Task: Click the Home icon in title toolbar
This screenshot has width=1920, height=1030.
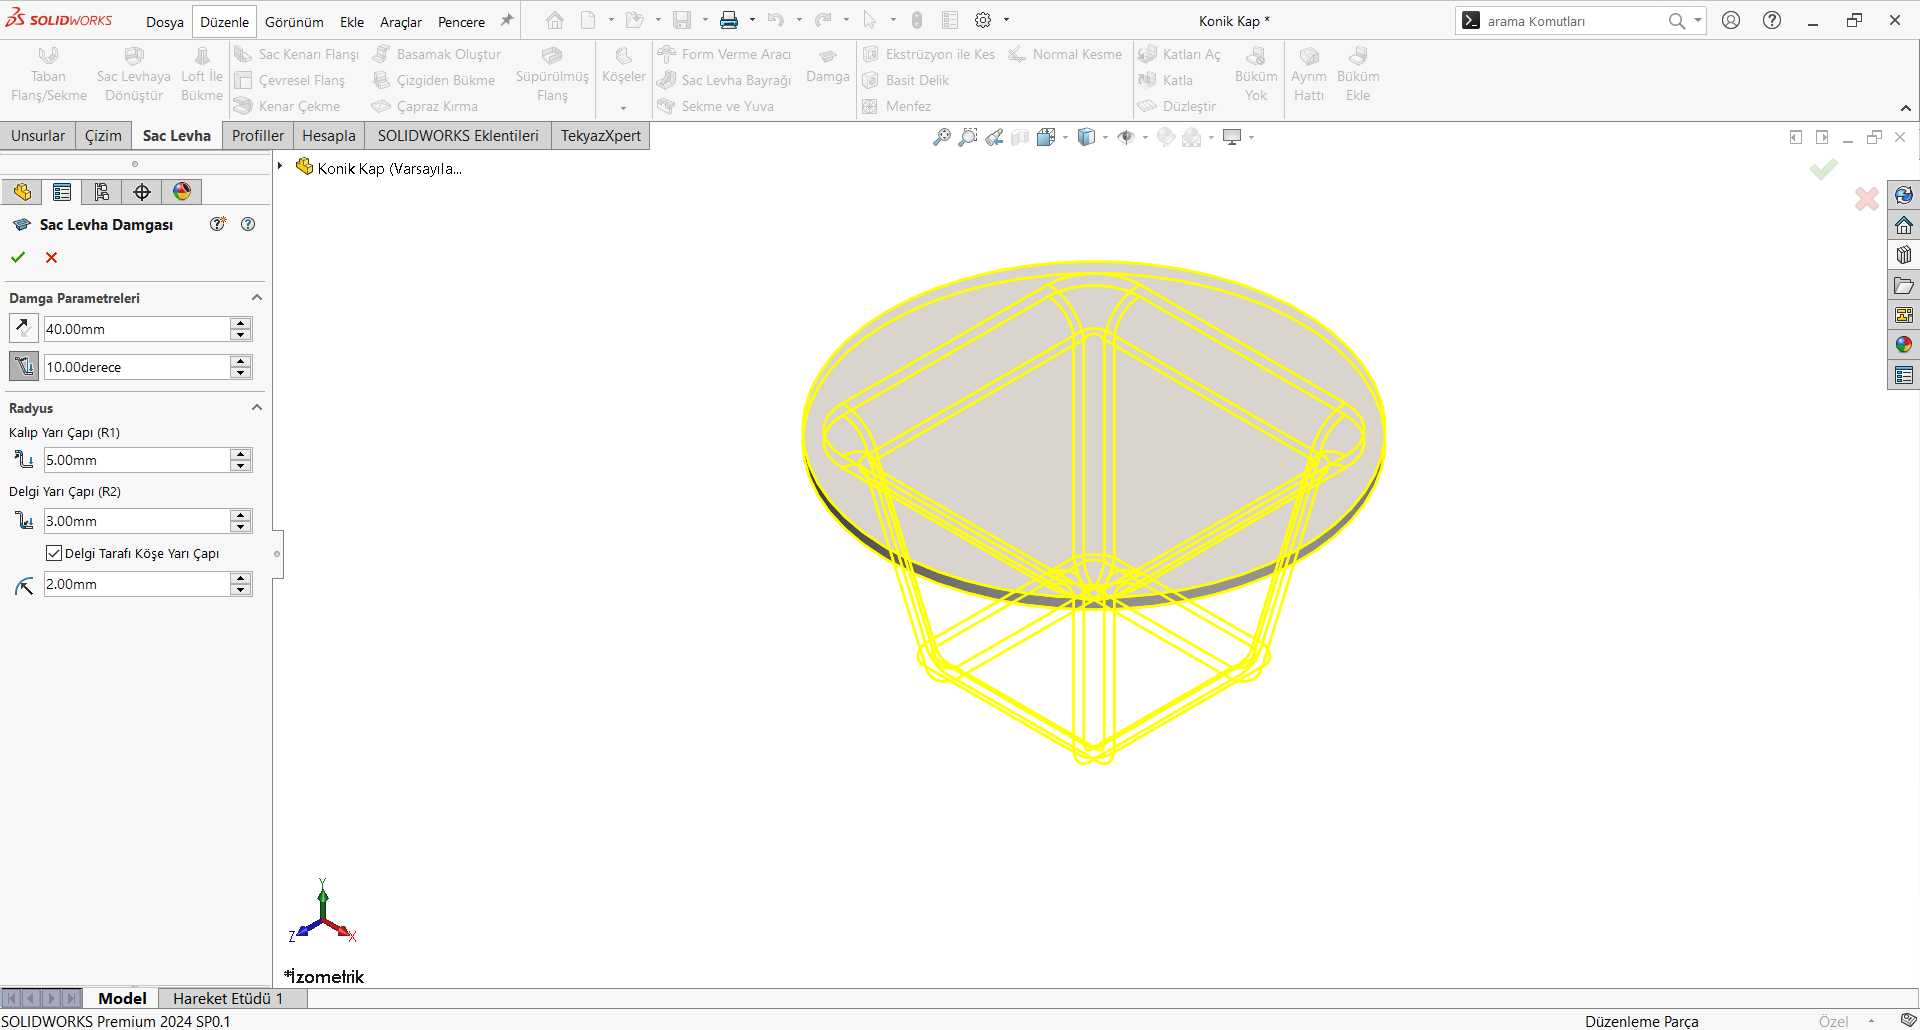Action: [555, 20]
